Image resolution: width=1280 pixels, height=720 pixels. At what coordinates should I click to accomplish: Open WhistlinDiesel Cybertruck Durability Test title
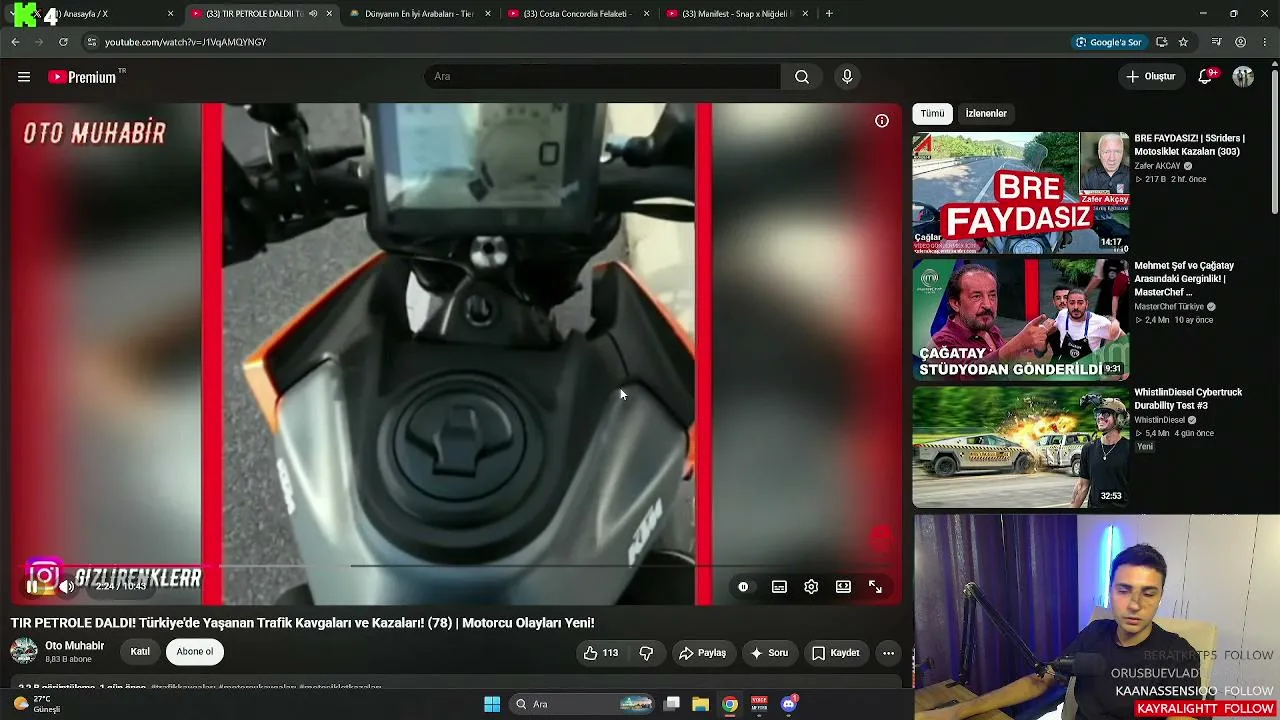1188,399
